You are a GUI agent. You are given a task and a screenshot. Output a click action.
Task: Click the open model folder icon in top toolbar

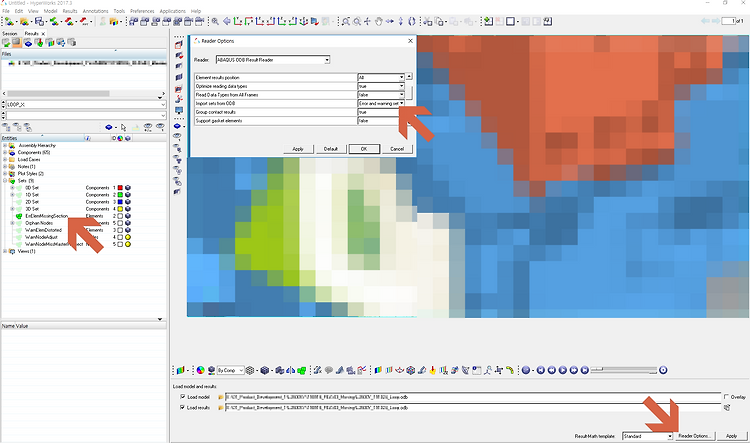point(24,21)
